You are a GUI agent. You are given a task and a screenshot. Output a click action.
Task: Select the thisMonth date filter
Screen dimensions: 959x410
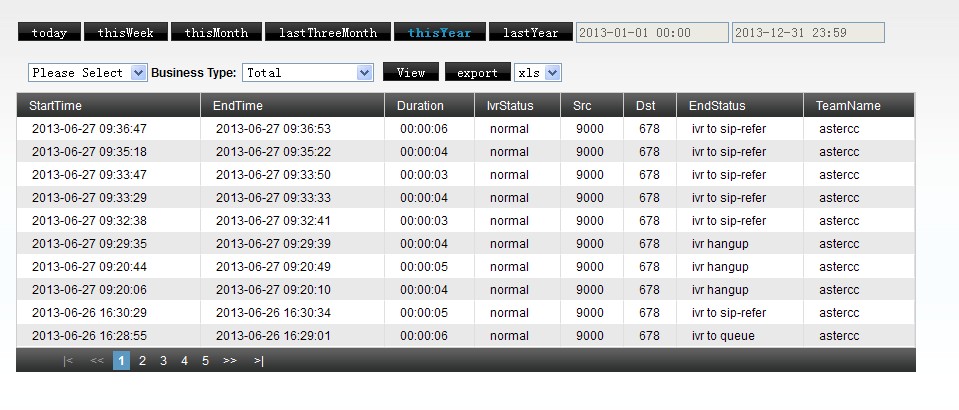pos(216,33)
